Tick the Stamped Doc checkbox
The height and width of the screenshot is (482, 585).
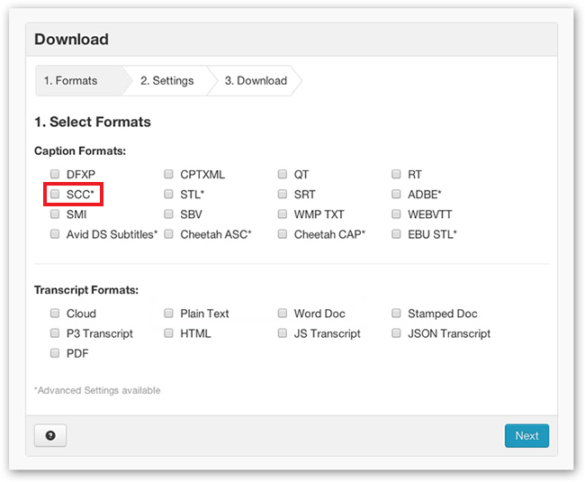pyautogui.click(x=396, y=313)
